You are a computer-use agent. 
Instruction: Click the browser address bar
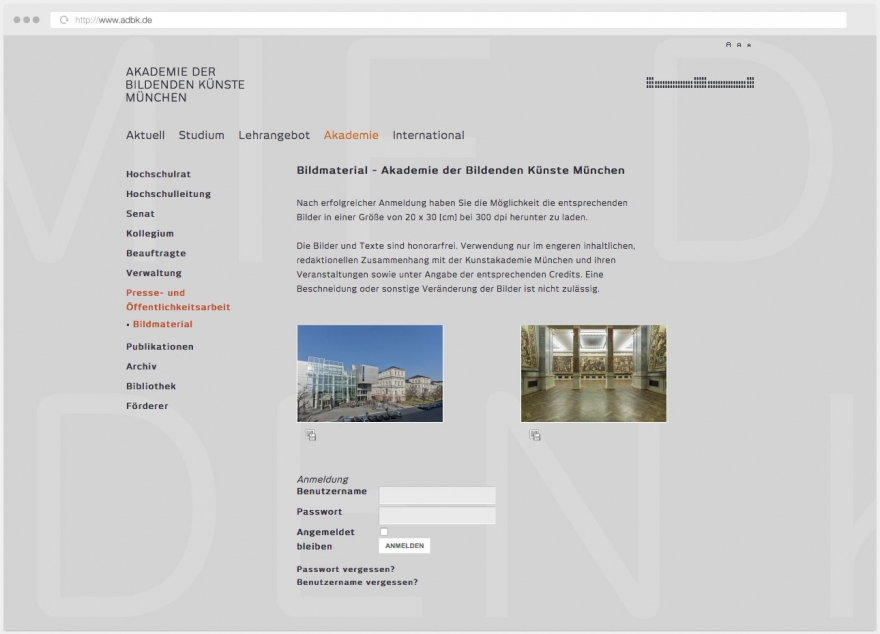448,20
